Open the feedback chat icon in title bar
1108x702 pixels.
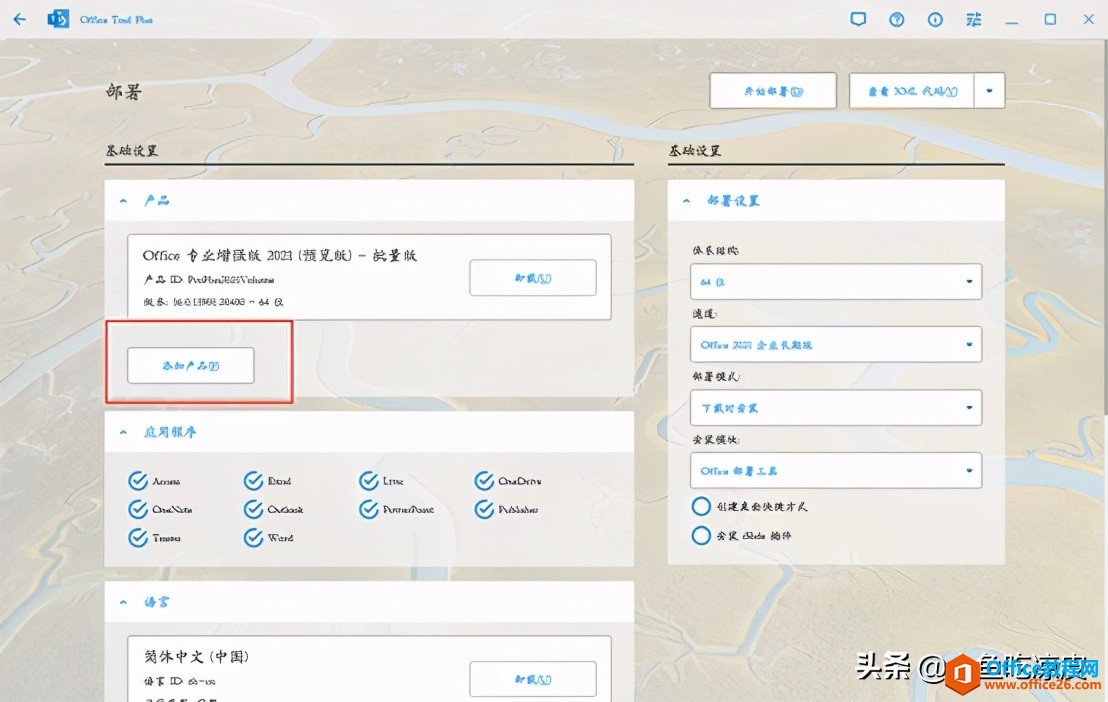pyautogui.click(x=858, y=18)
